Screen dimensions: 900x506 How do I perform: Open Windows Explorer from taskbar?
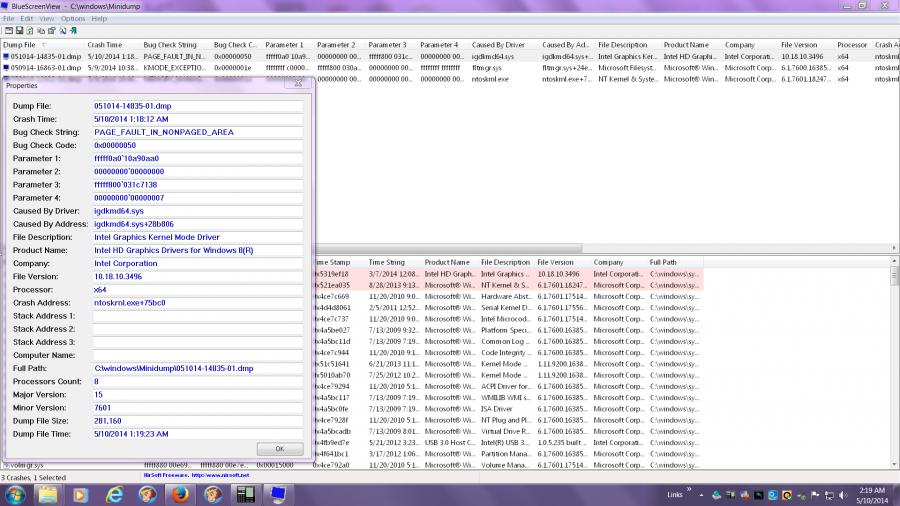(x=48, y=495)
